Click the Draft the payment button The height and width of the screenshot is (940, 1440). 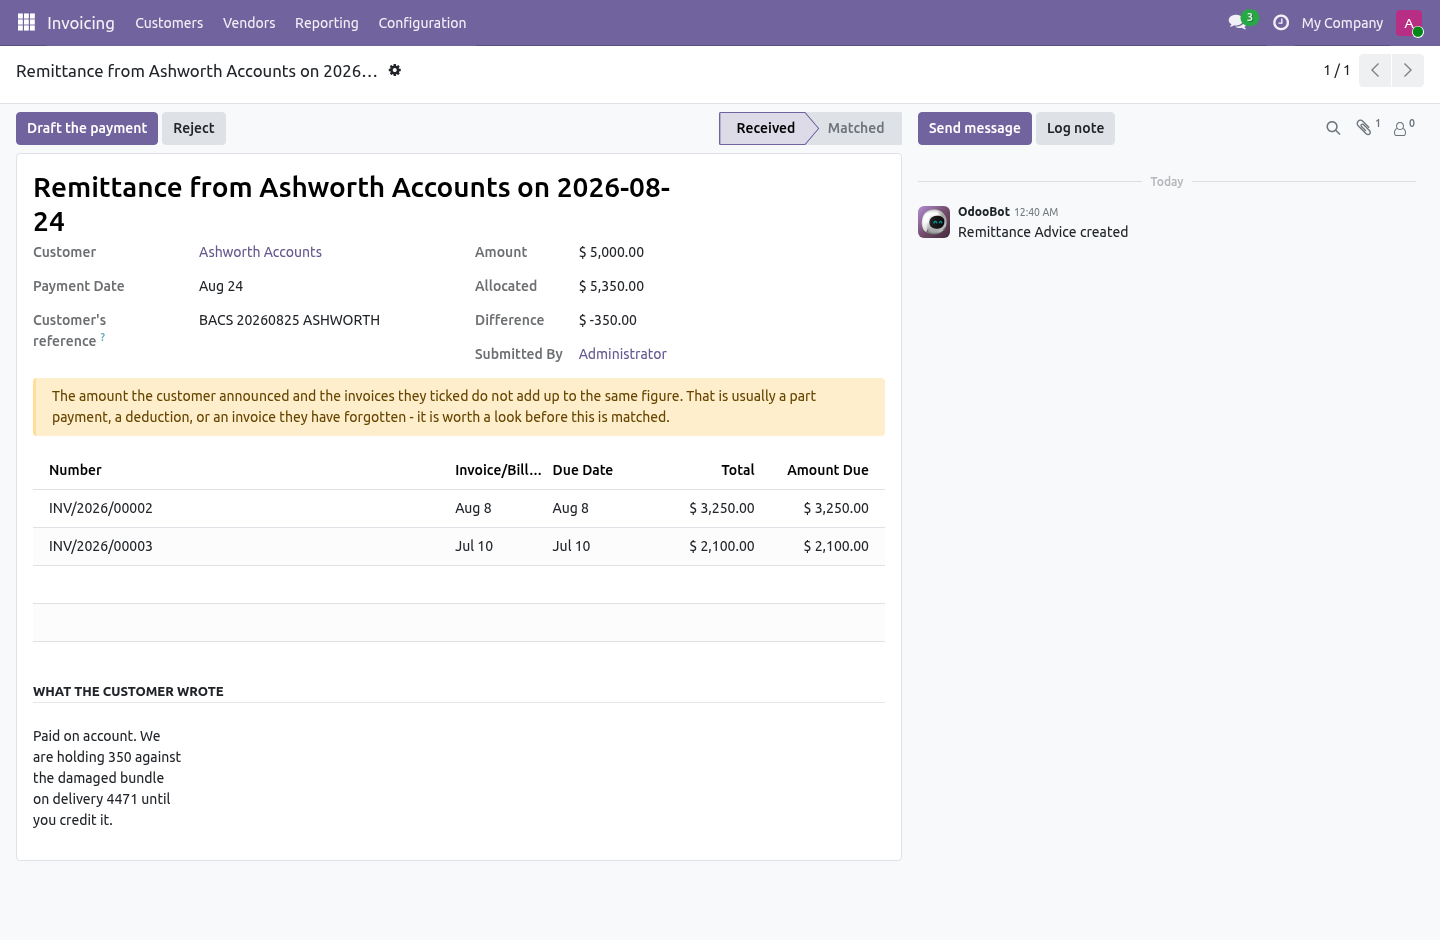(x=87, y=128)
